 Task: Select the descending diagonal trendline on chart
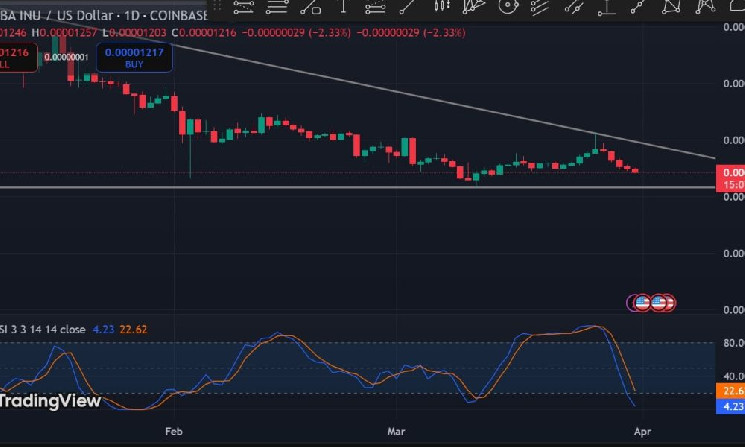[x=450, y=100]
